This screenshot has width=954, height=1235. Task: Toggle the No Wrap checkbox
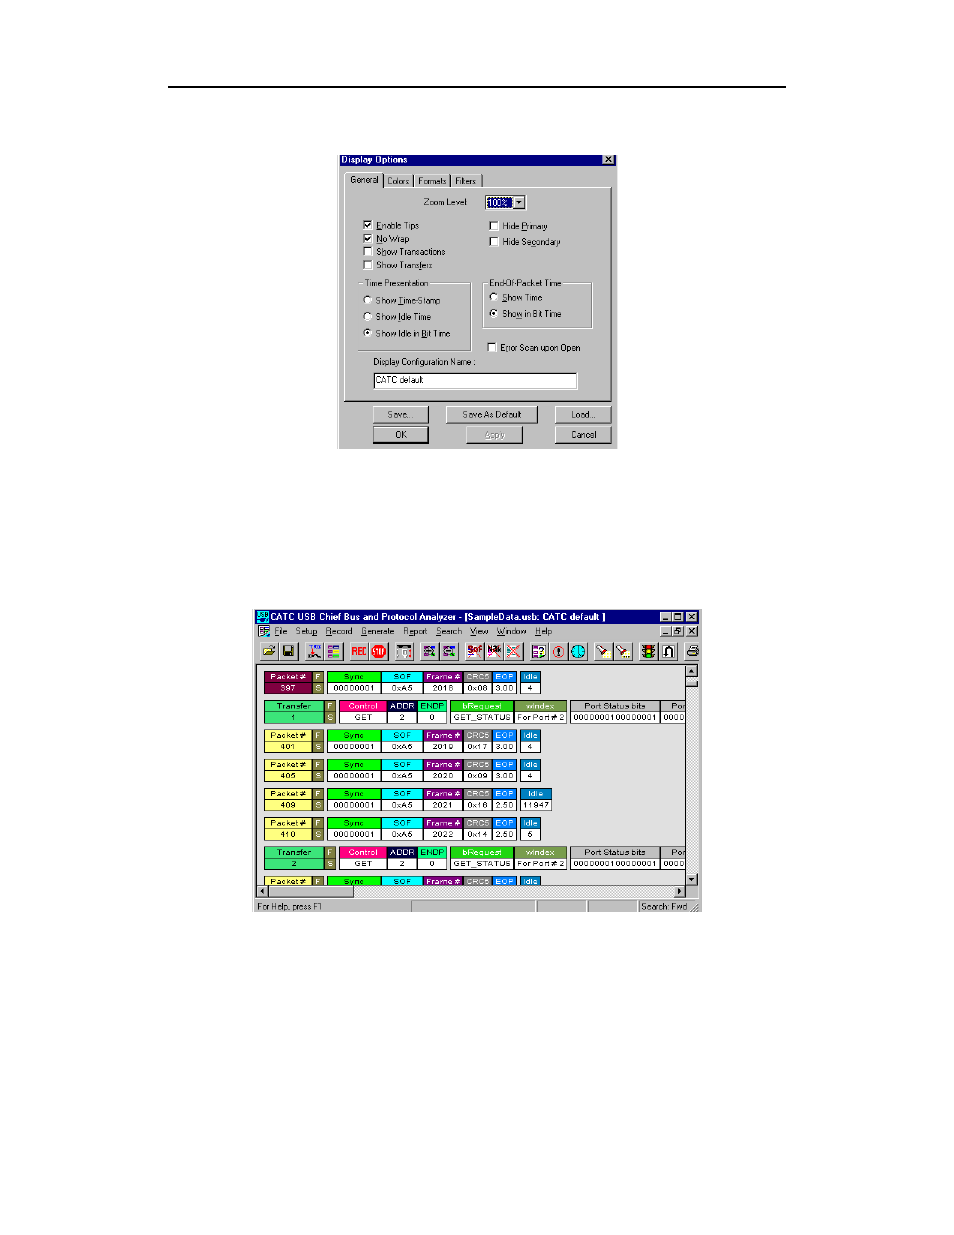pyautogui.click(x=367, y=238)
